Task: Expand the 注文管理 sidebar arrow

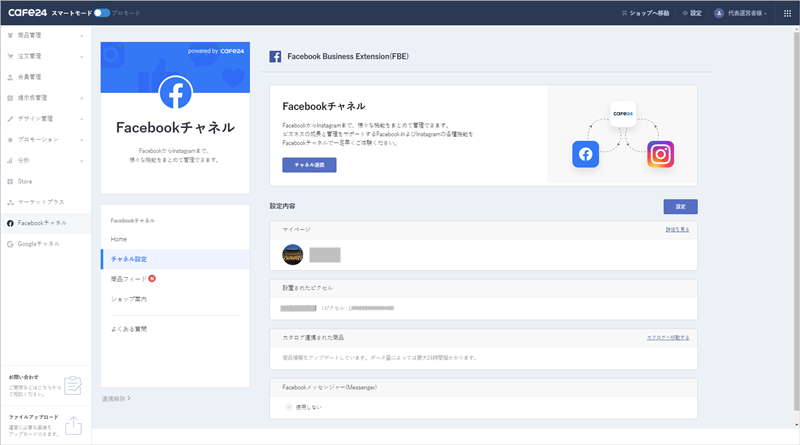Action: 82,57
